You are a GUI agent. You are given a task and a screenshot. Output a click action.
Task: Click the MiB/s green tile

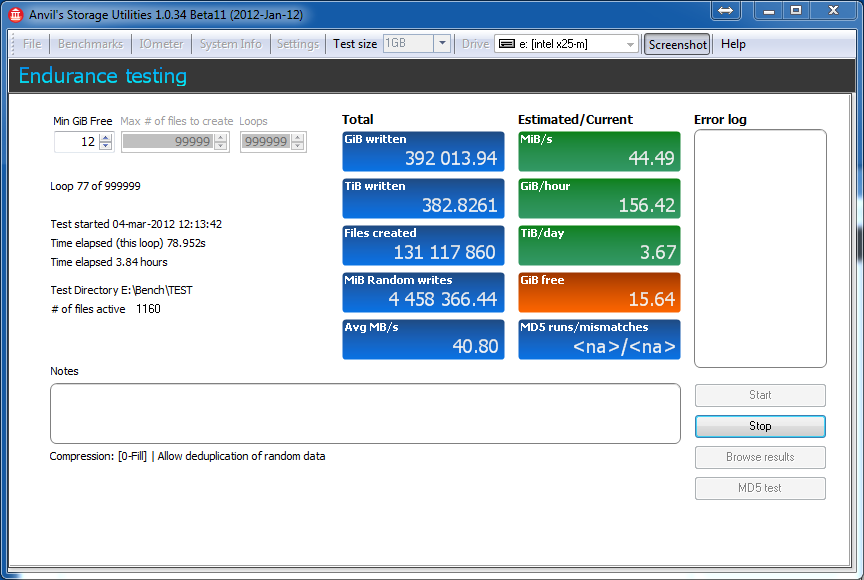coord(599,151)
